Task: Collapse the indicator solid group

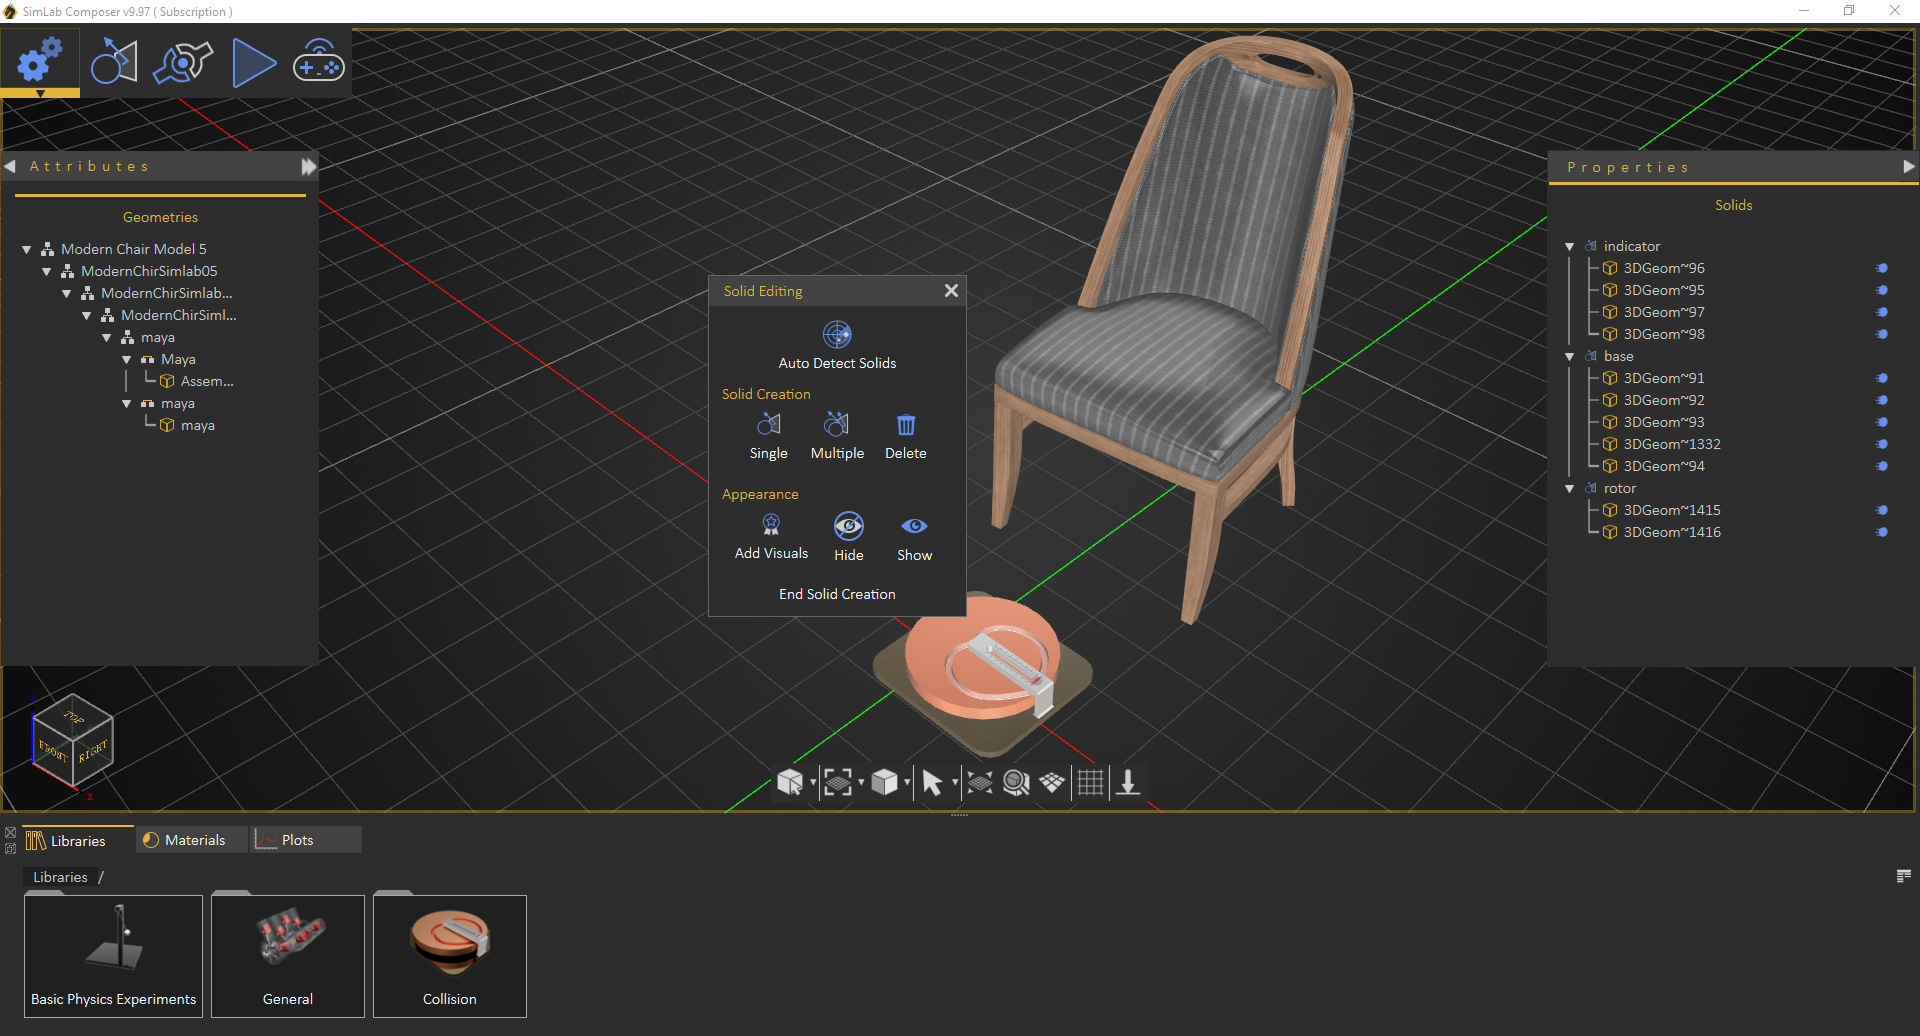Action: pos(1570,246)
